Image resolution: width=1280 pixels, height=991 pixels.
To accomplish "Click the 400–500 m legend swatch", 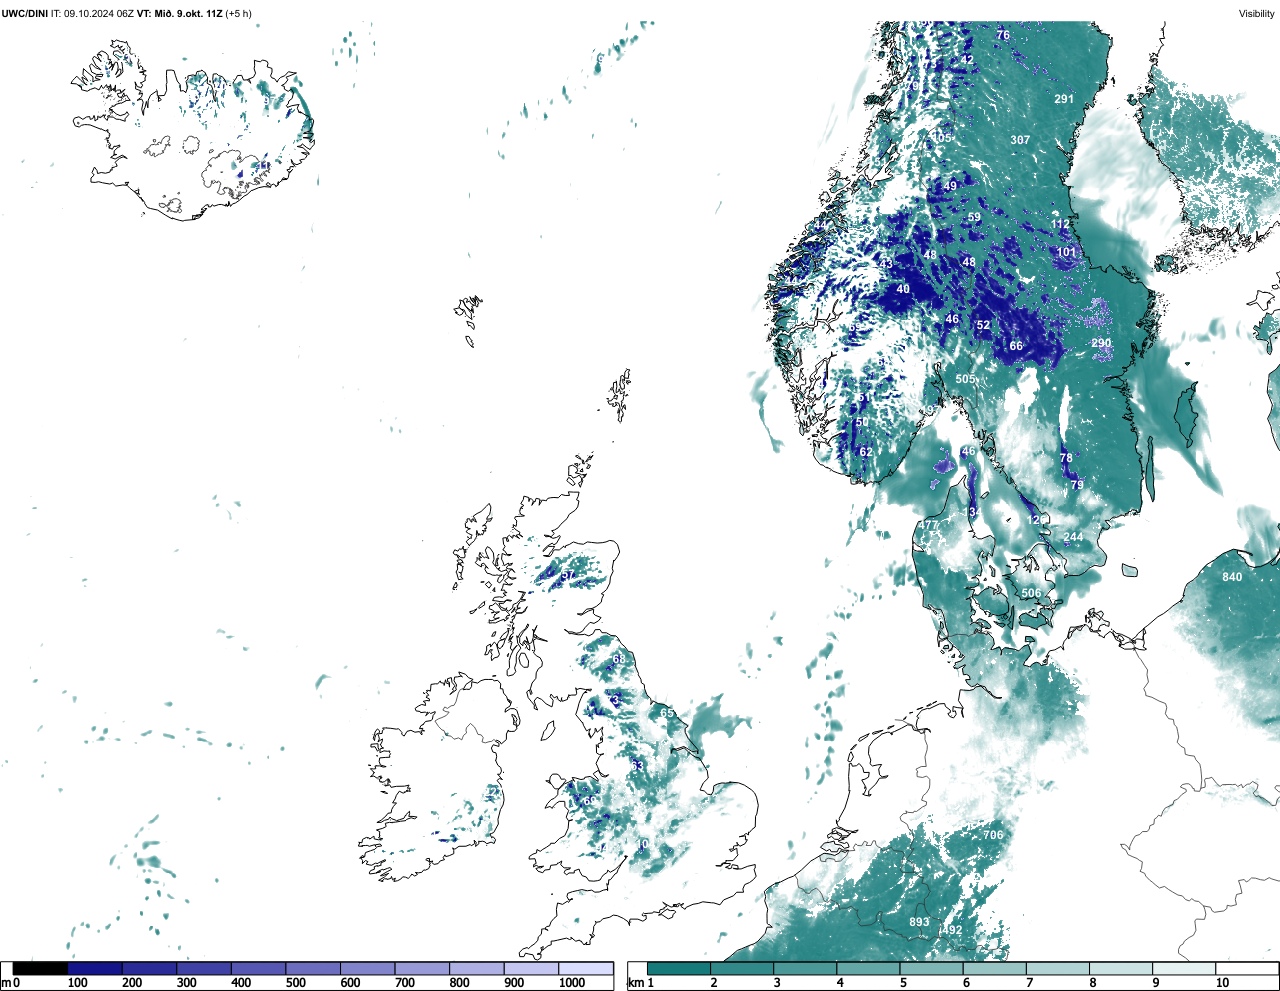I will [x=259, y=969].
